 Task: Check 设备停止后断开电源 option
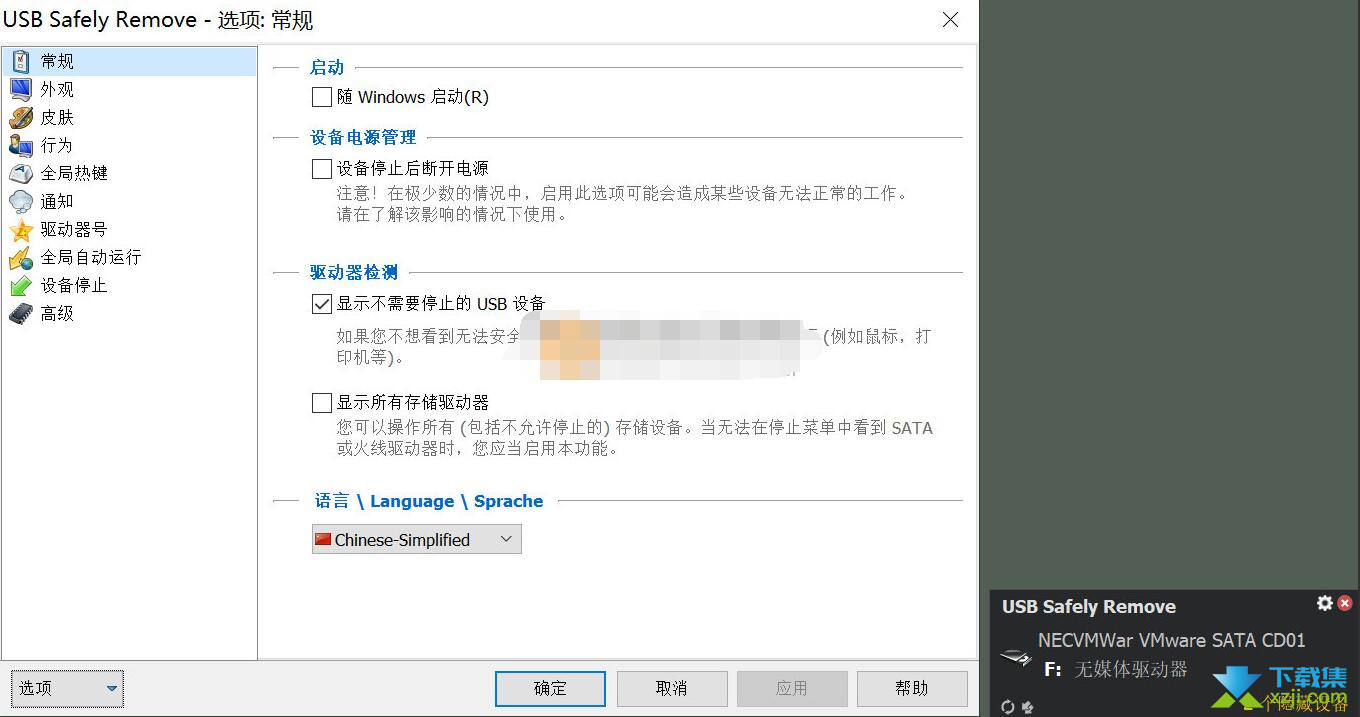(322, 168)
